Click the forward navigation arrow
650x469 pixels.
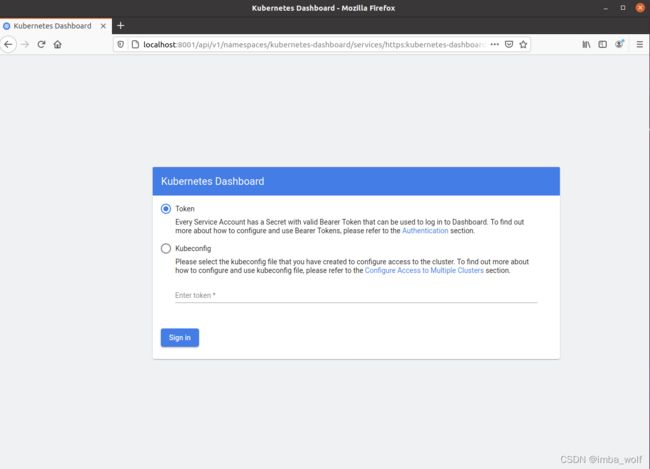click(x=25, y=44)
